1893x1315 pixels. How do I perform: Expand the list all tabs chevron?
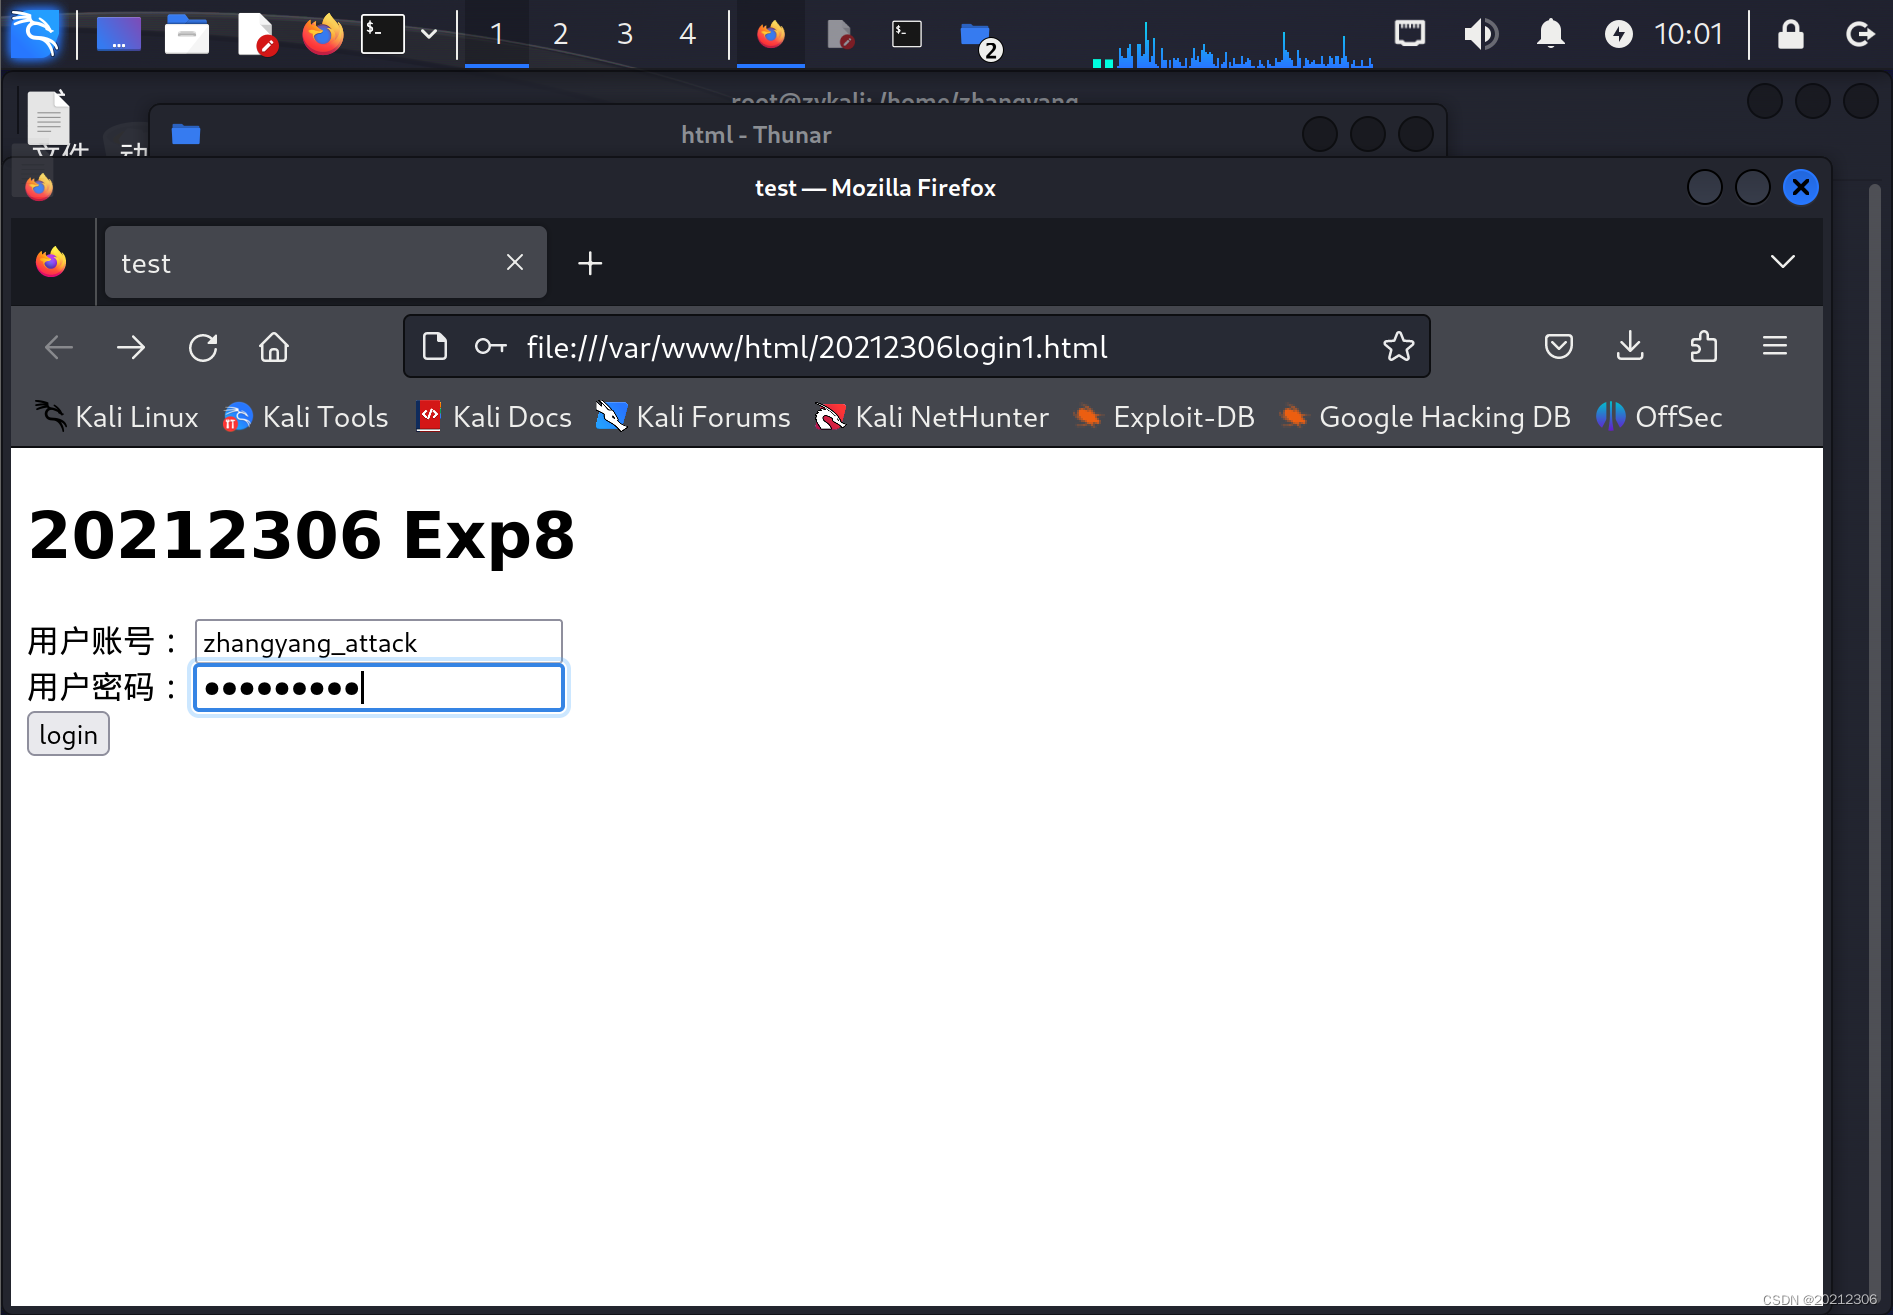coord(1783,262)
